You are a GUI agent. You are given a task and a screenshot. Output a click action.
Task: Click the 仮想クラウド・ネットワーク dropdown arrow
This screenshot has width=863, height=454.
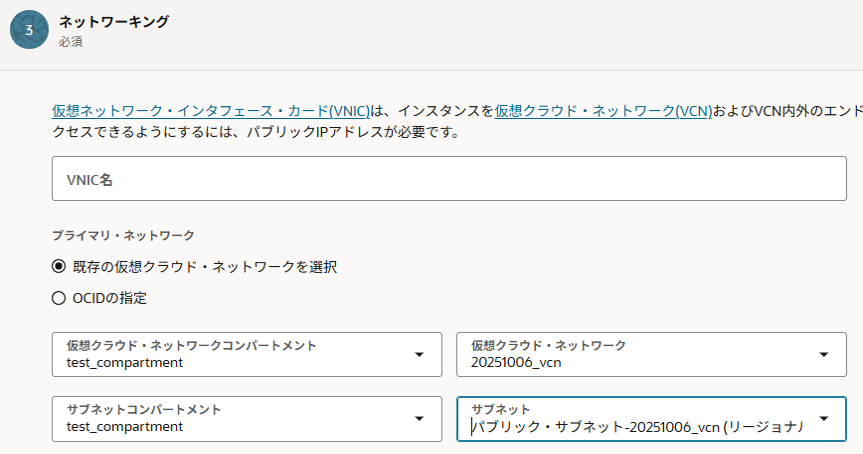824,354
